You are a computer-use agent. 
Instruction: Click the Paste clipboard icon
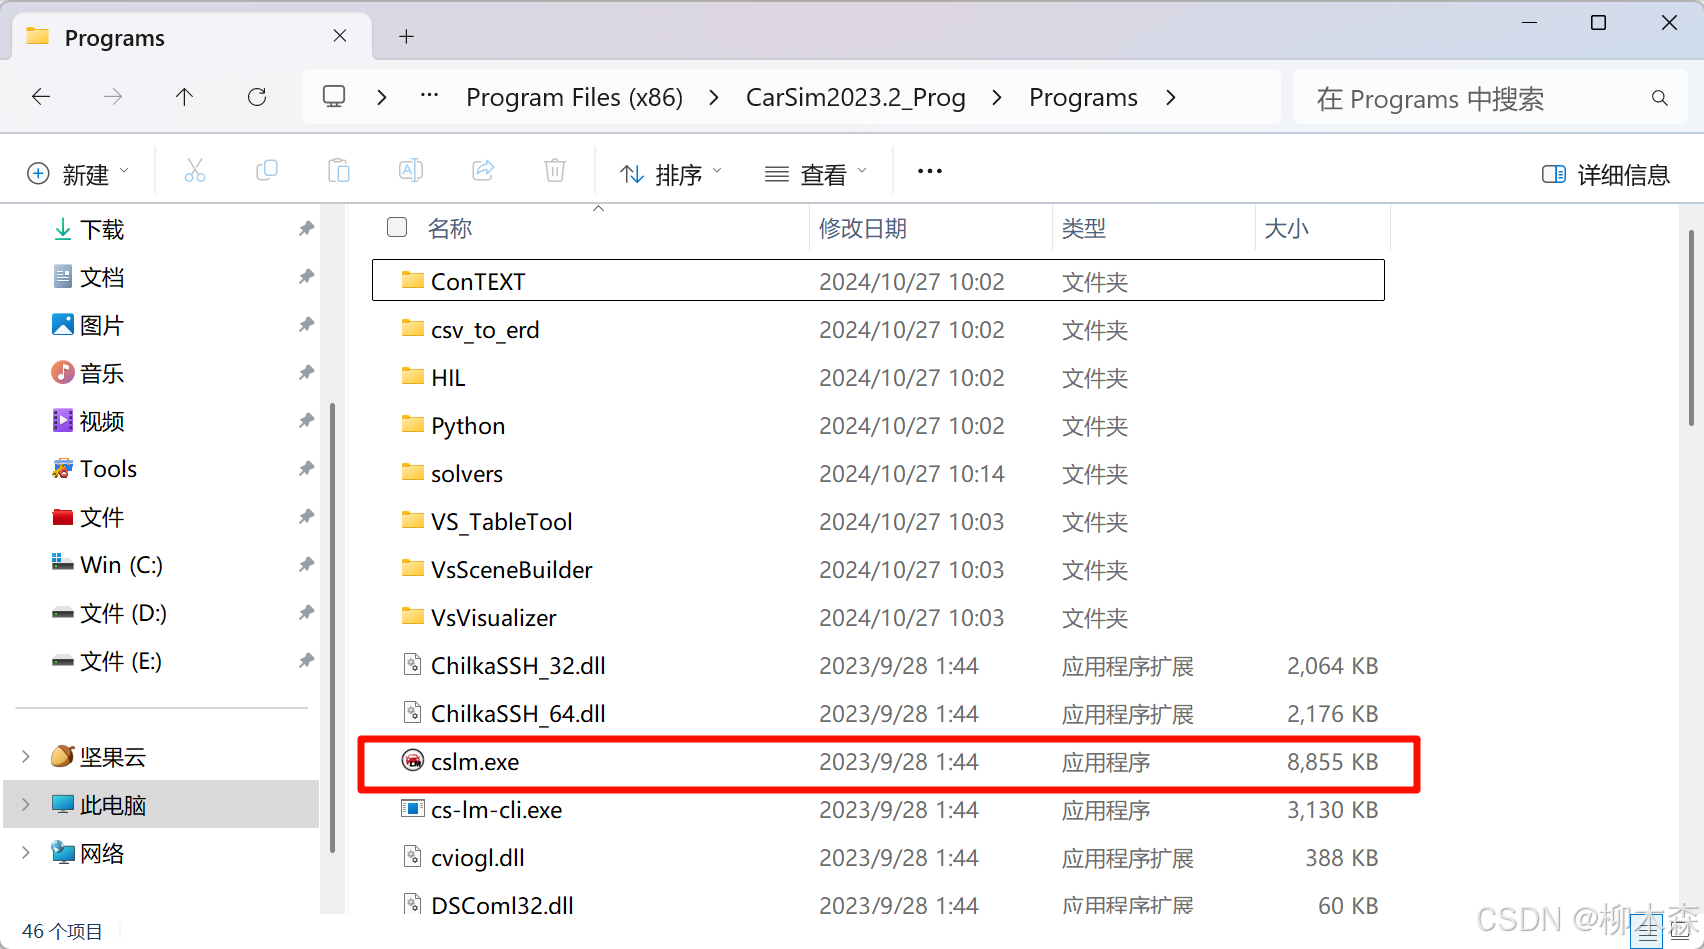click(x=339, y=171)
